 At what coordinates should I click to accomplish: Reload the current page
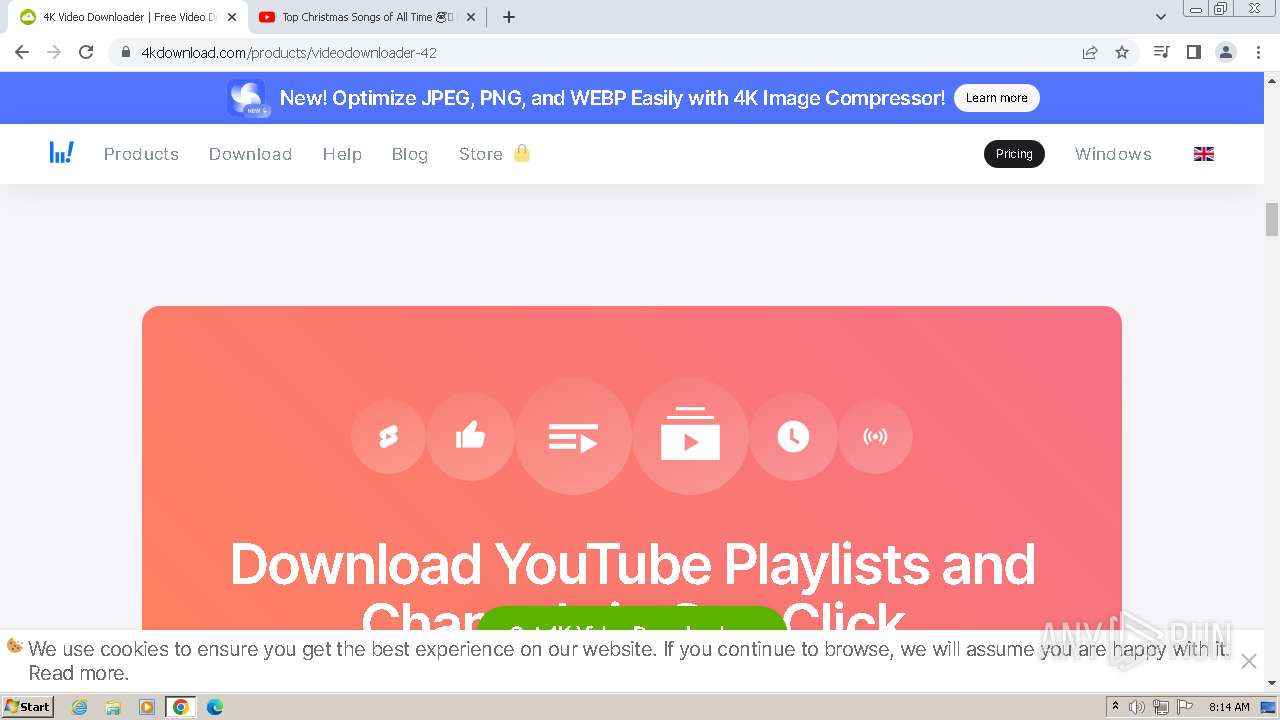(x=86, y=52)
